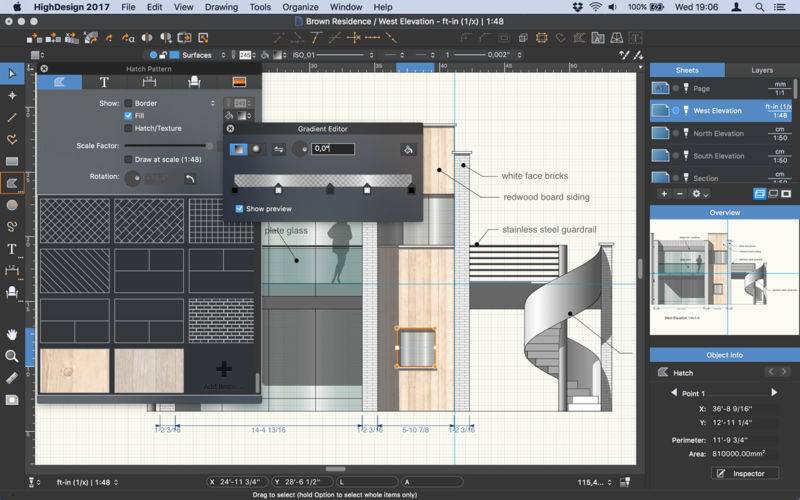Uncheck the Fill checkbox

[128, 116]
